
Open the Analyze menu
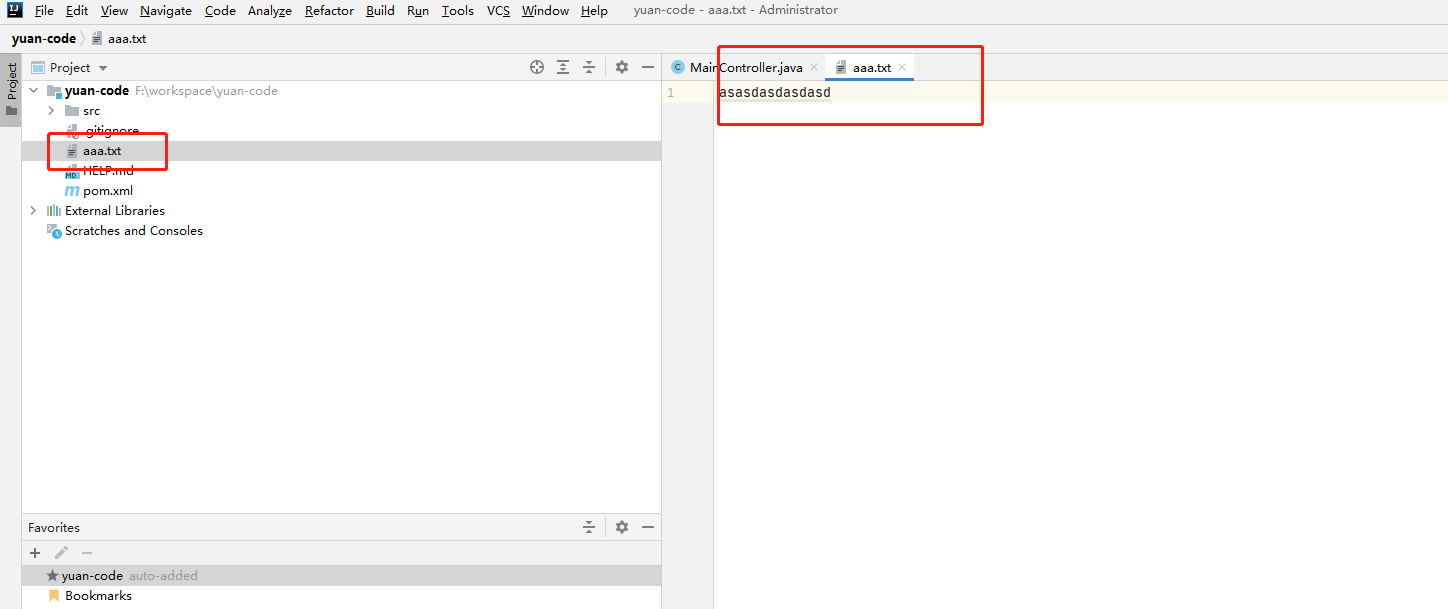270,11
